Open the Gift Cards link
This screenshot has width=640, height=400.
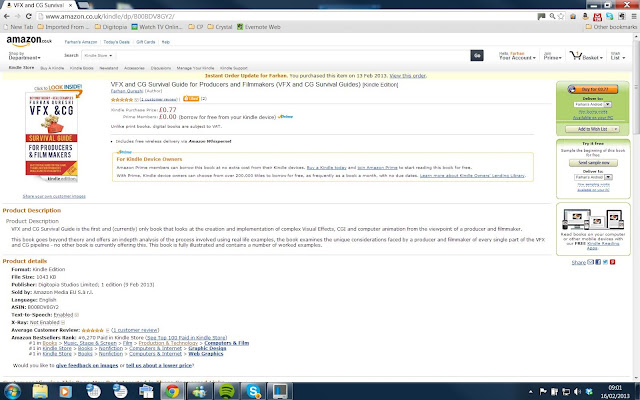pos(146,42)
